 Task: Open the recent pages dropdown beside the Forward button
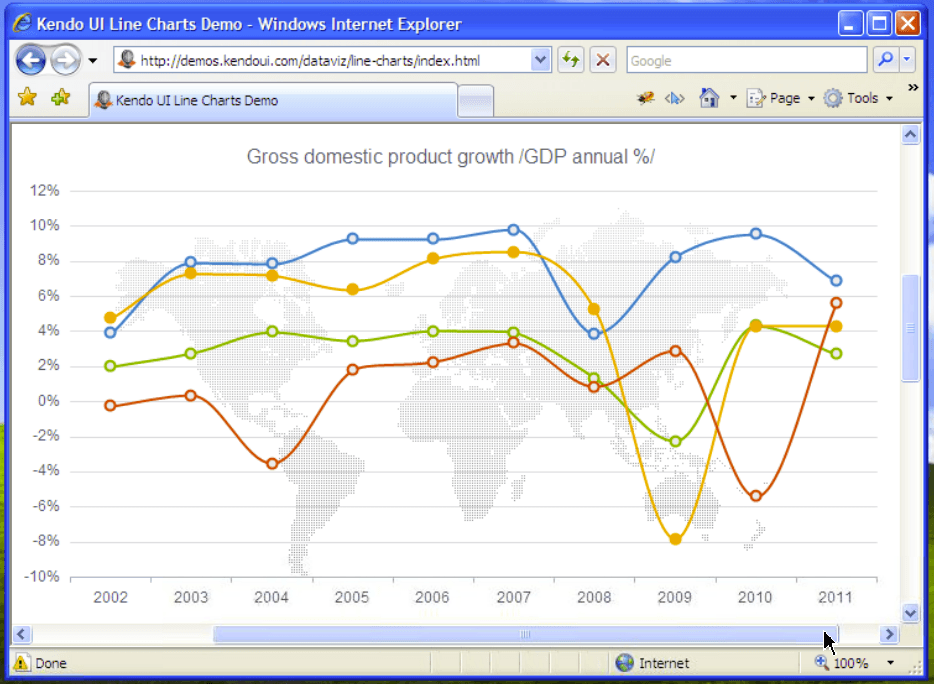(93, 61)
